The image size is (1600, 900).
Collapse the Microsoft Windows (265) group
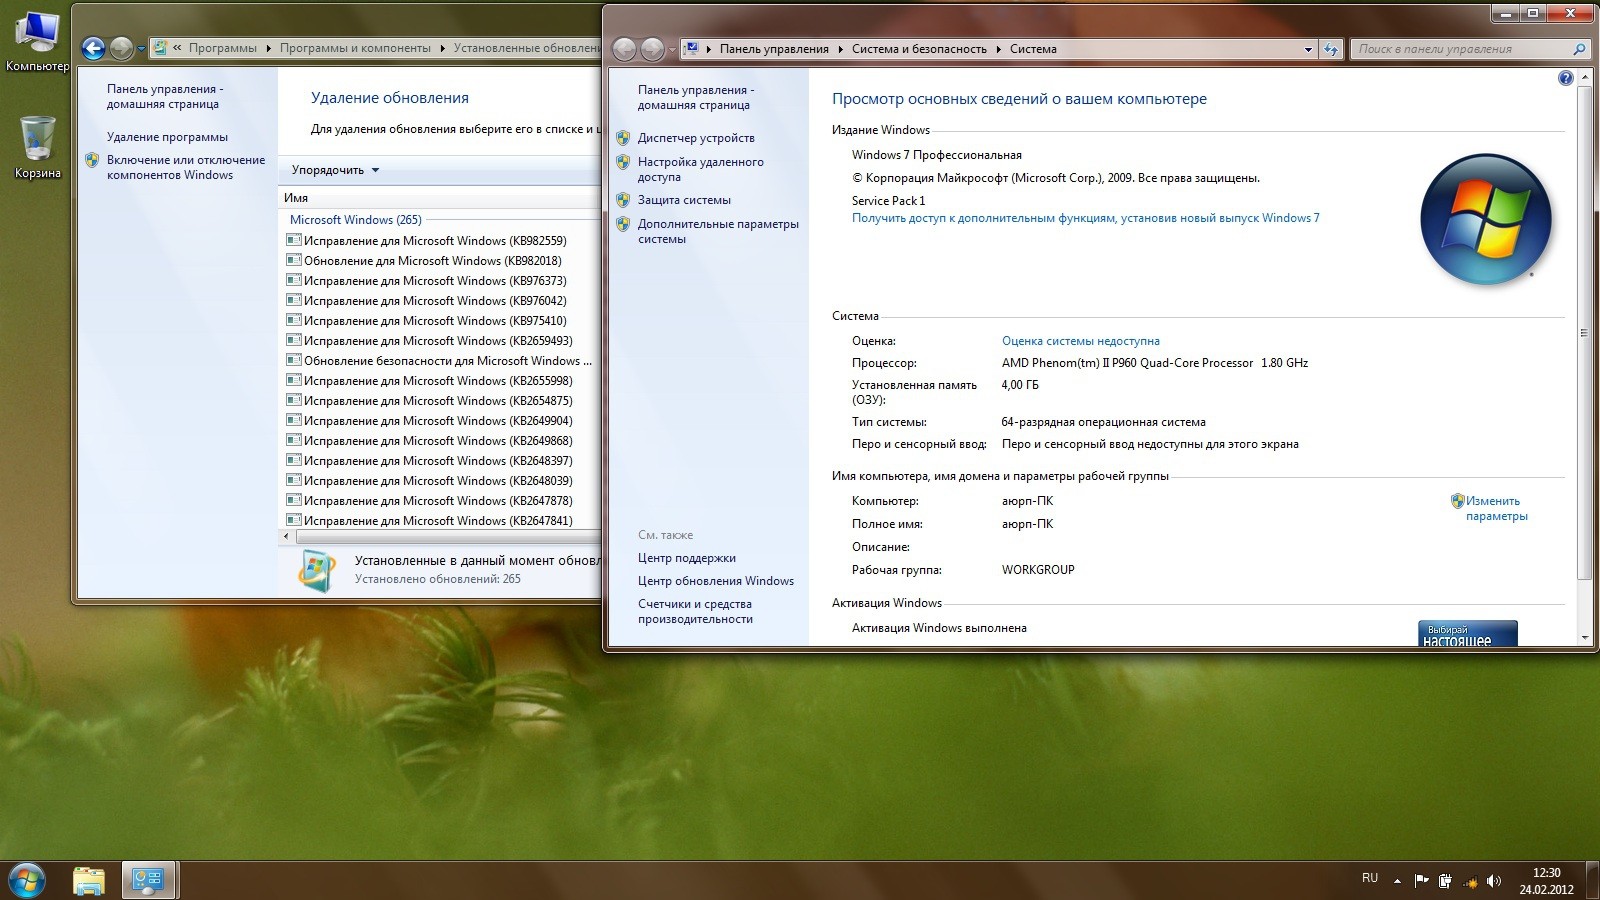(355, 220)
